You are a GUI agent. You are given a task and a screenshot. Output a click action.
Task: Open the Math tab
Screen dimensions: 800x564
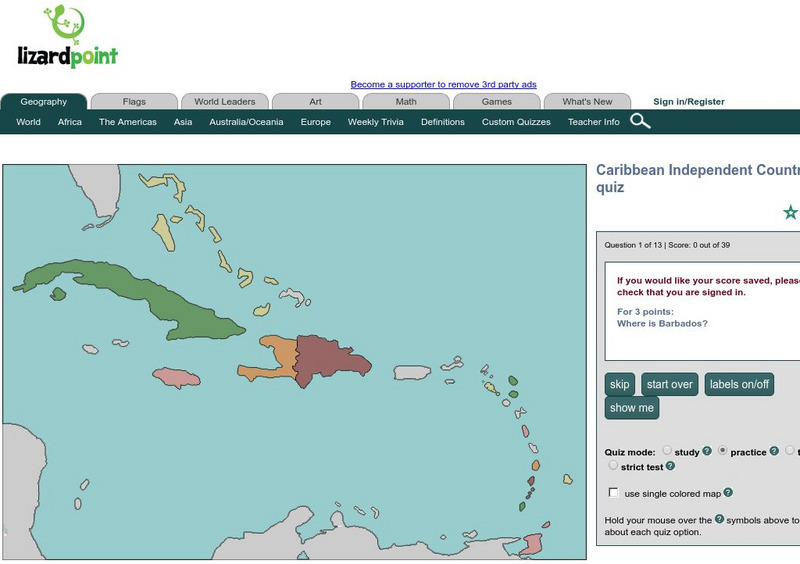(406, 102)
